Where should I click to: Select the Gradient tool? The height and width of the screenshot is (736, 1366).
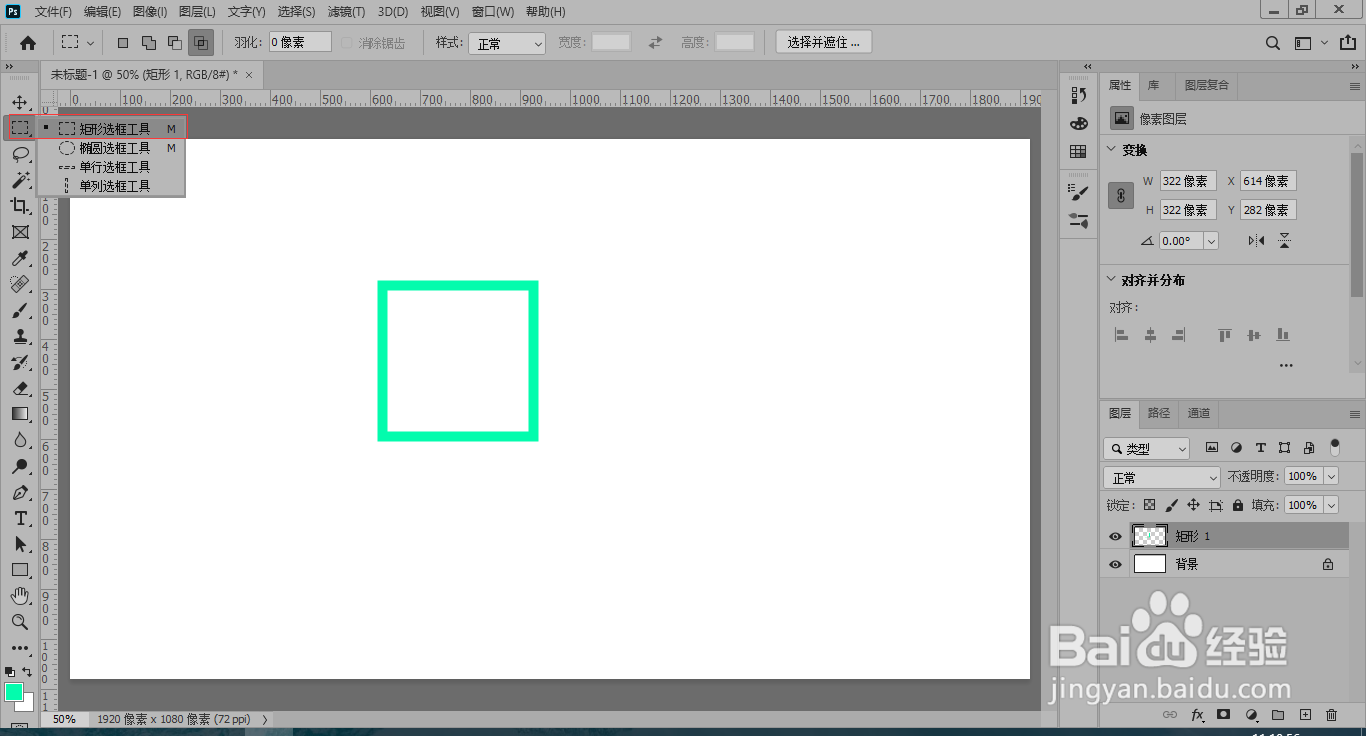tap(20, 414)
